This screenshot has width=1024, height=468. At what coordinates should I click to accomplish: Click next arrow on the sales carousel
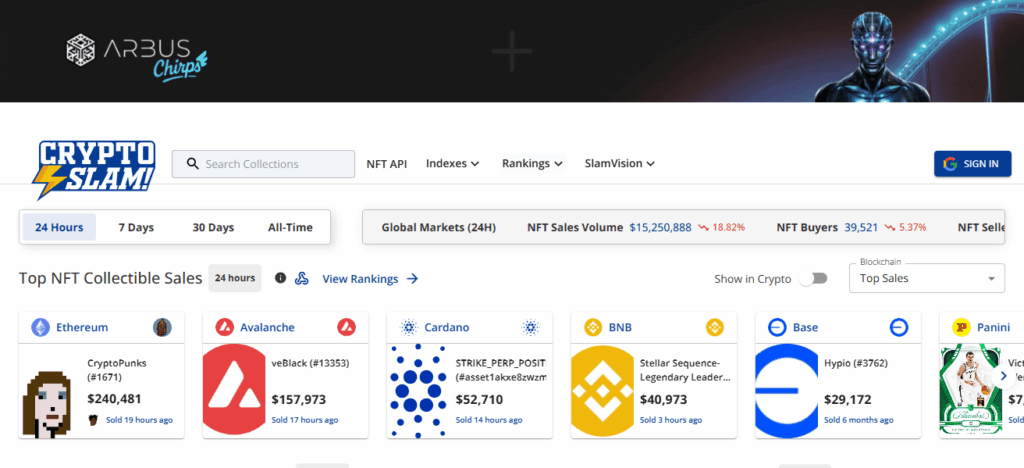(x=1003, y=377)
